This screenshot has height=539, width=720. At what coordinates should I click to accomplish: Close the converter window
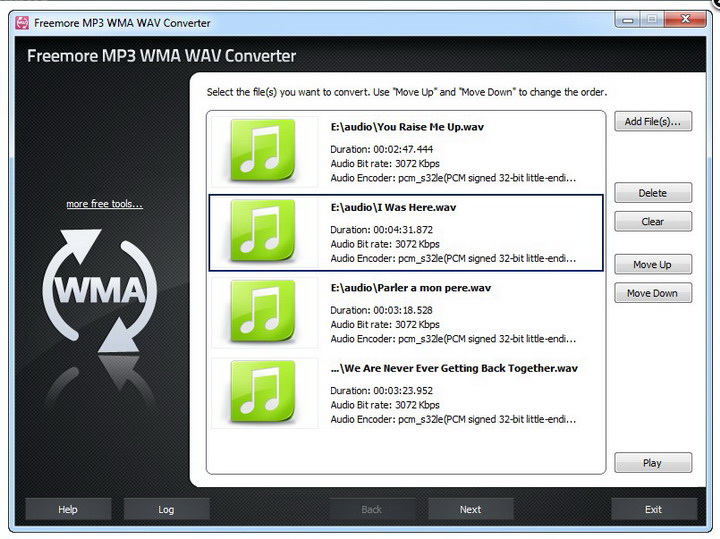(685, 19)
